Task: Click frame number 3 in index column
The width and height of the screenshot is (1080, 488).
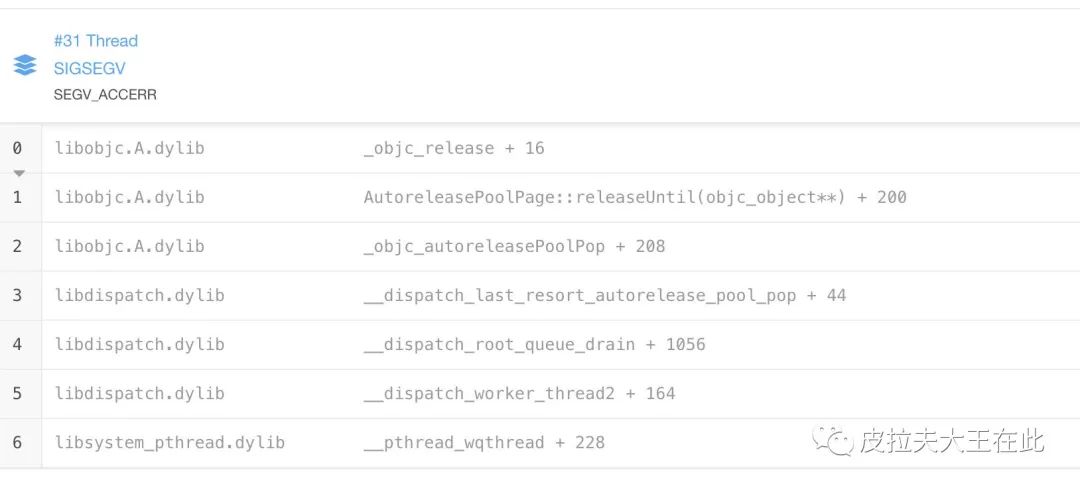Action: (x=17, y=295)
